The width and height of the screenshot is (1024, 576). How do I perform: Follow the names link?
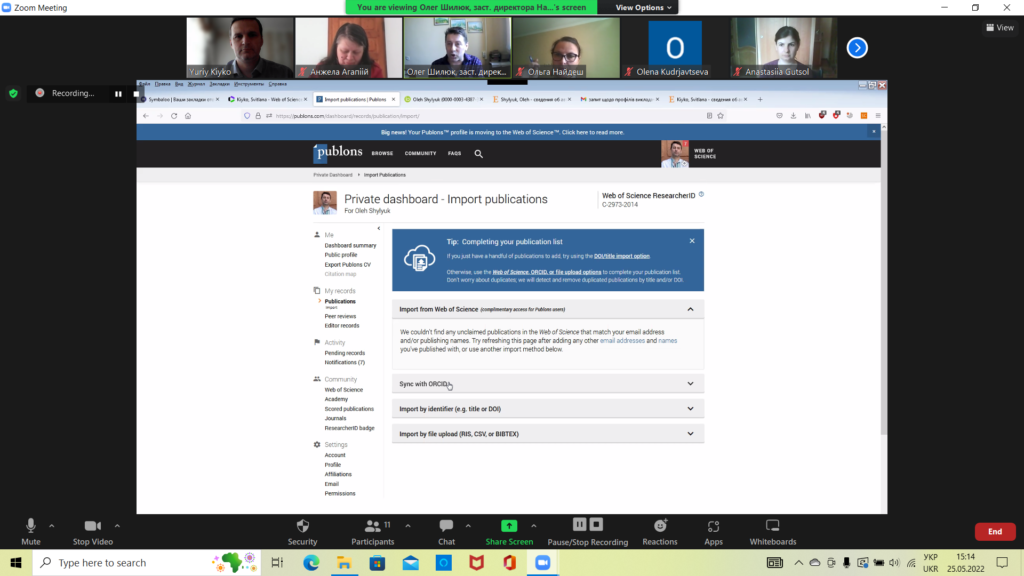667,341
